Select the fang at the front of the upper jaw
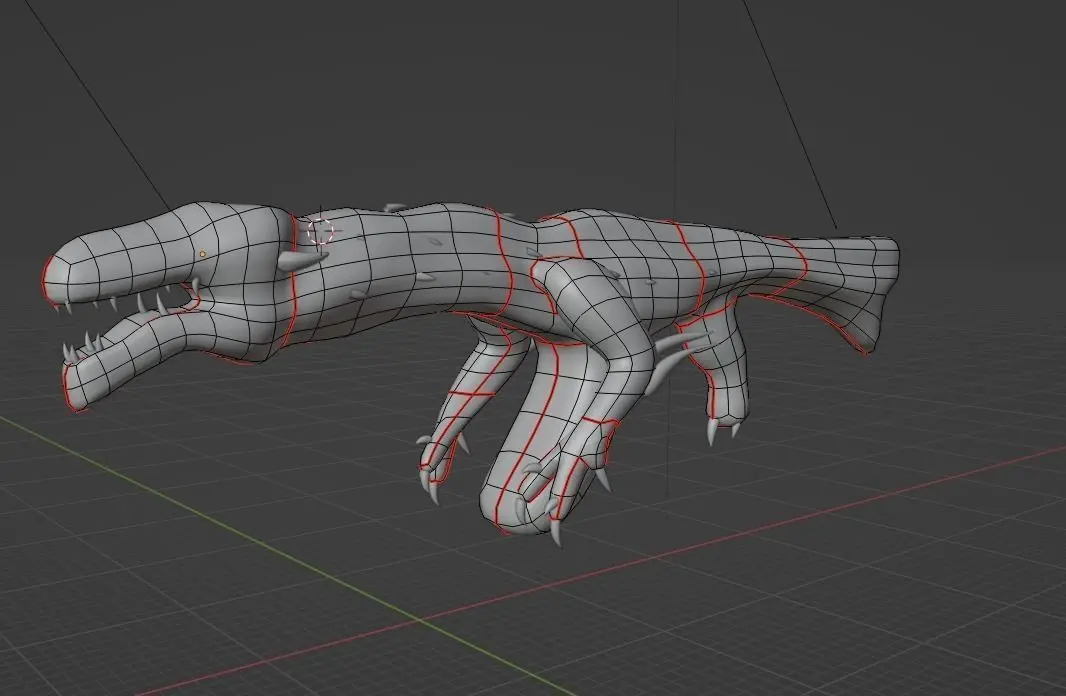 point(67,309)
